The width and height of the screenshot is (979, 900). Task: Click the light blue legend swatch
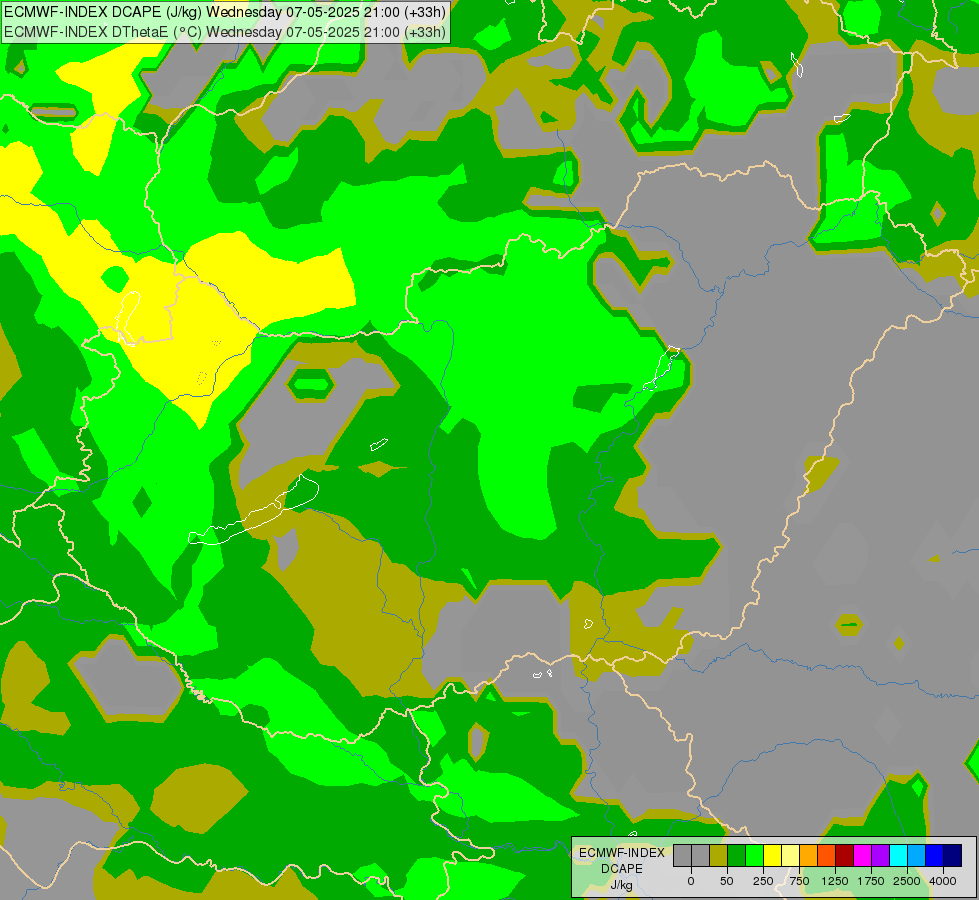pyautogui.click(x=917, y=856)
